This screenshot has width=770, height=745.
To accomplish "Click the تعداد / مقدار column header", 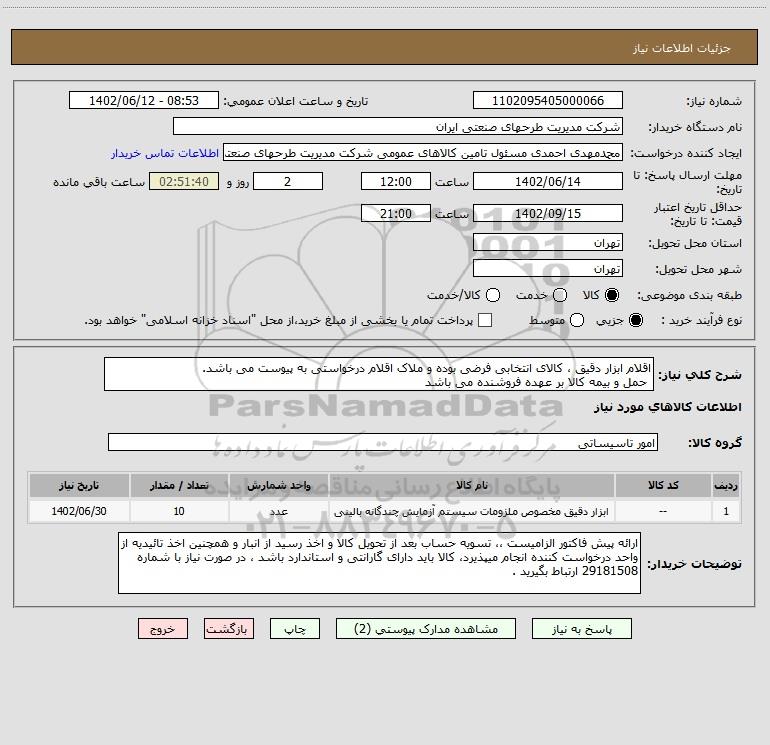I will click(x=179, y=486).
